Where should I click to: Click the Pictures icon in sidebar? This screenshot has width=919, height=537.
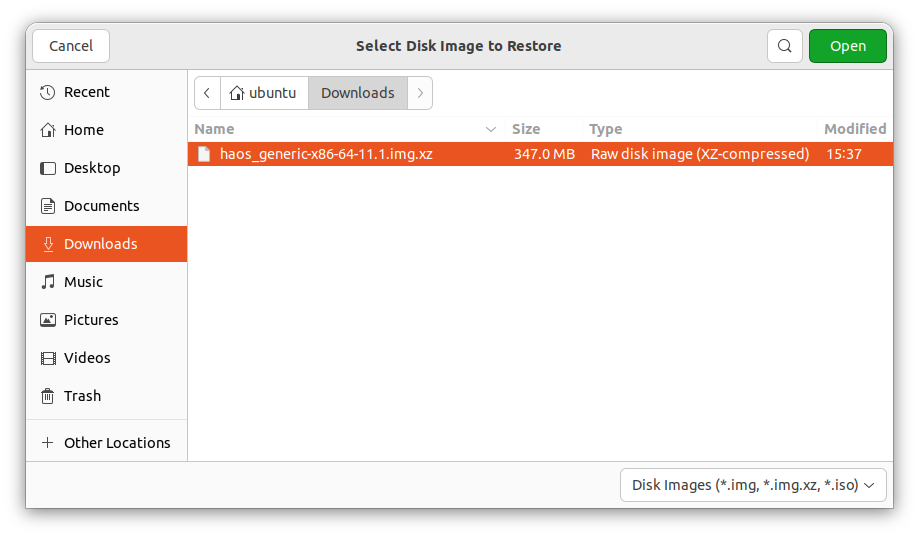click(x=47, y=320)
